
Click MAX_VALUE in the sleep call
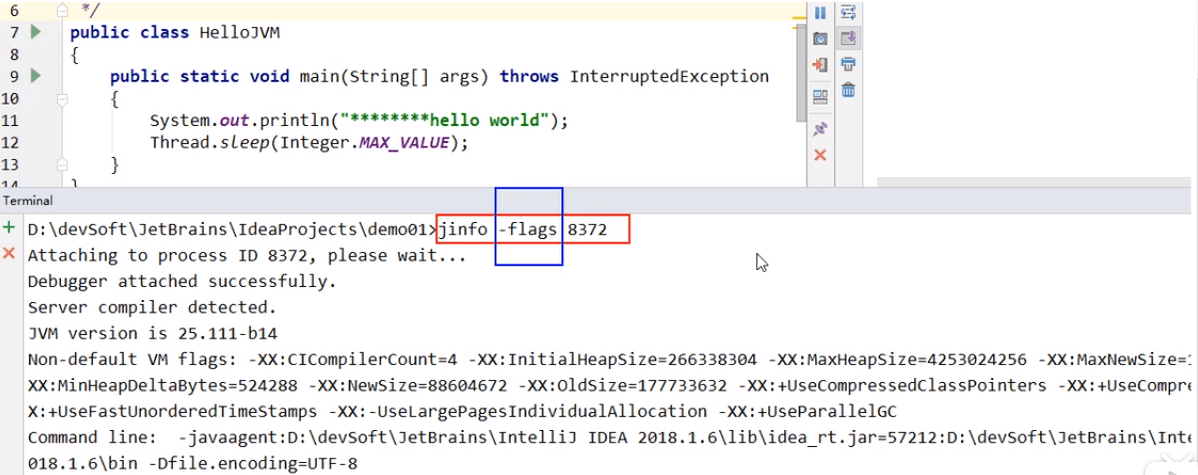pyautogui.click(x=404, y=143)
